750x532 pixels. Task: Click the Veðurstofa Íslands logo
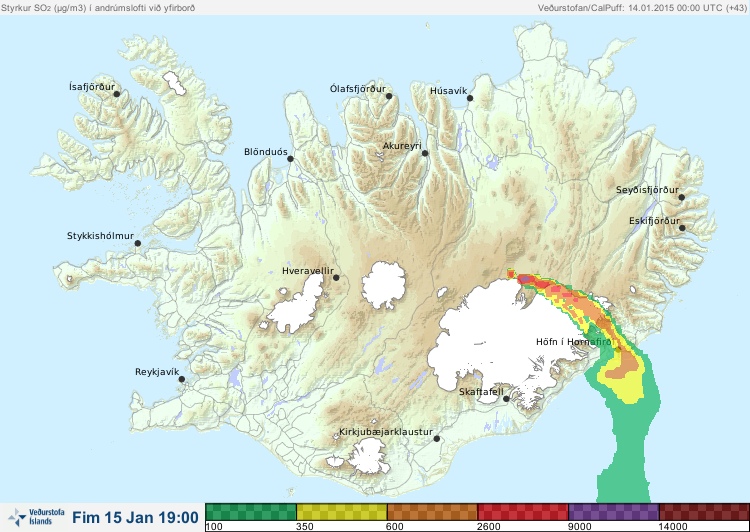[x=37, y=517]
